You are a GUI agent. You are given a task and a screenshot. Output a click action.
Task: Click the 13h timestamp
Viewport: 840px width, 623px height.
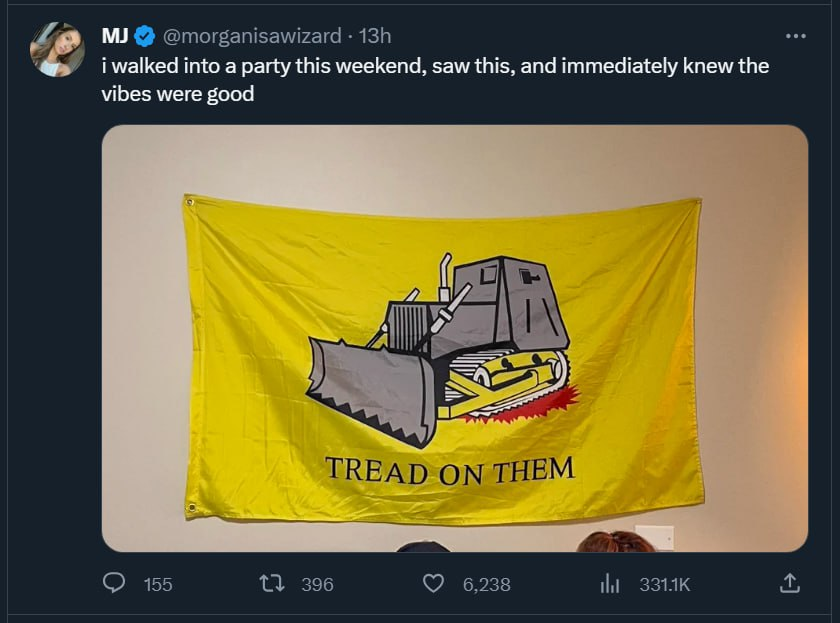[375, 36]
